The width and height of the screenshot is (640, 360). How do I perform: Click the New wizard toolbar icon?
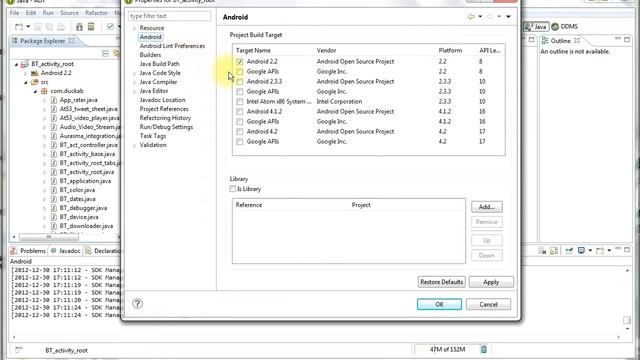[x=19, y=27]
